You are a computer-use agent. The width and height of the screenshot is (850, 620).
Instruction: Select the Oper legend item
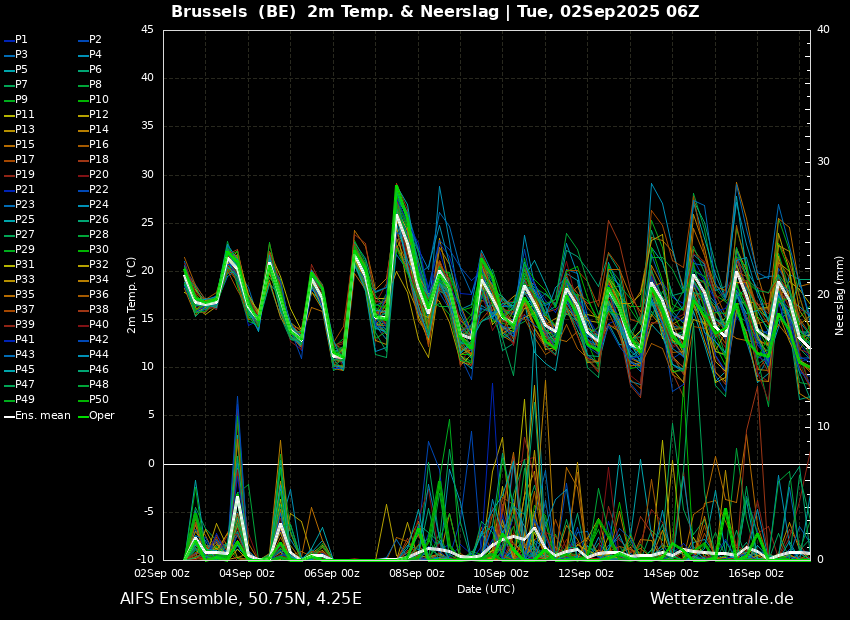(x=101, y=416)
